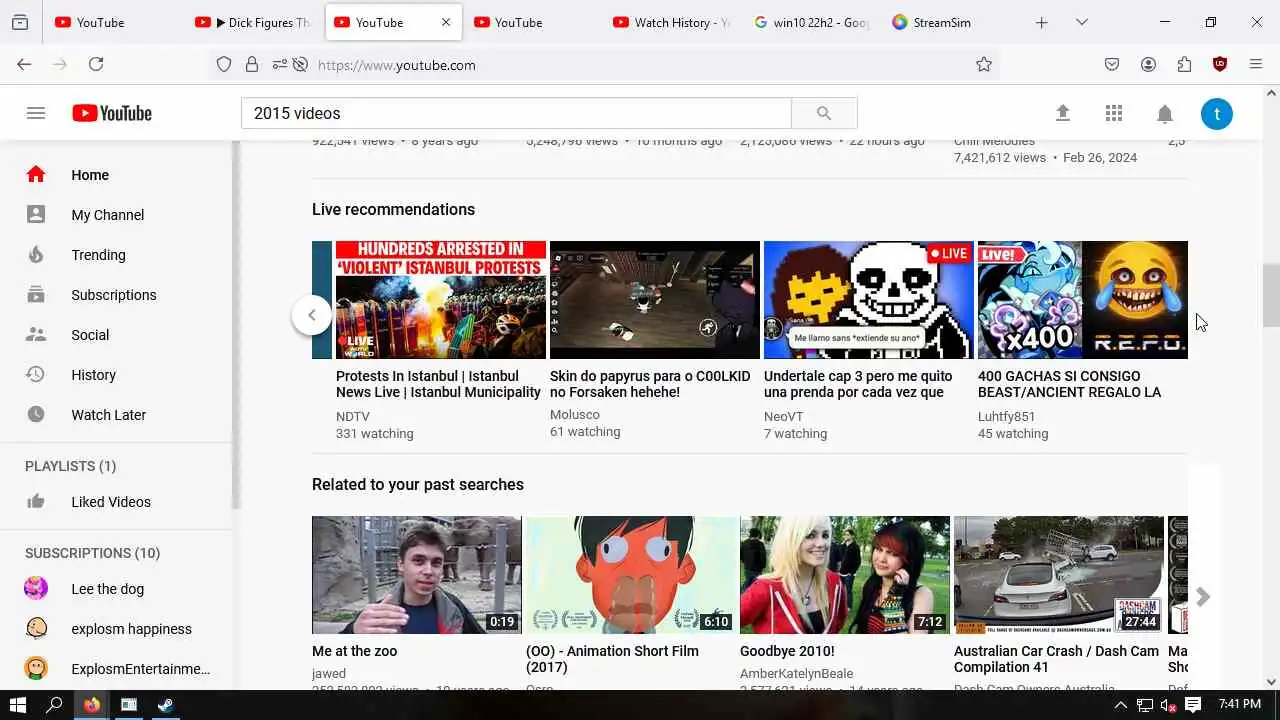1280x720 pixels.
Task: Click the explosm happiness avatar icon
Action: pos(36,628)
